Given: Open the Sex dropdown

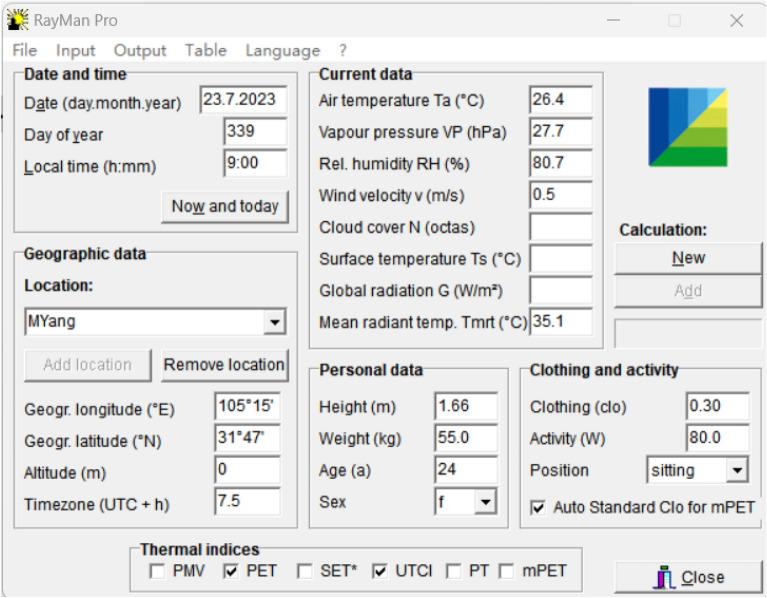Looking at the screenshot, I should click(485, 502).
